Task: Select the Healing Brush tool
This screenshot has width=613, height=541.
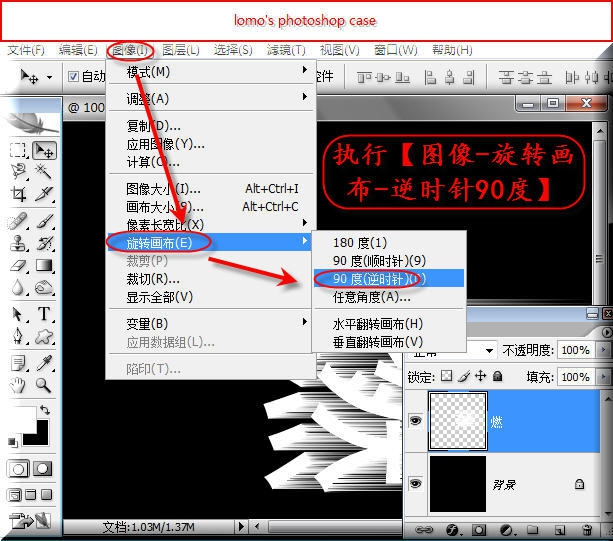Action: coord(18,221)
